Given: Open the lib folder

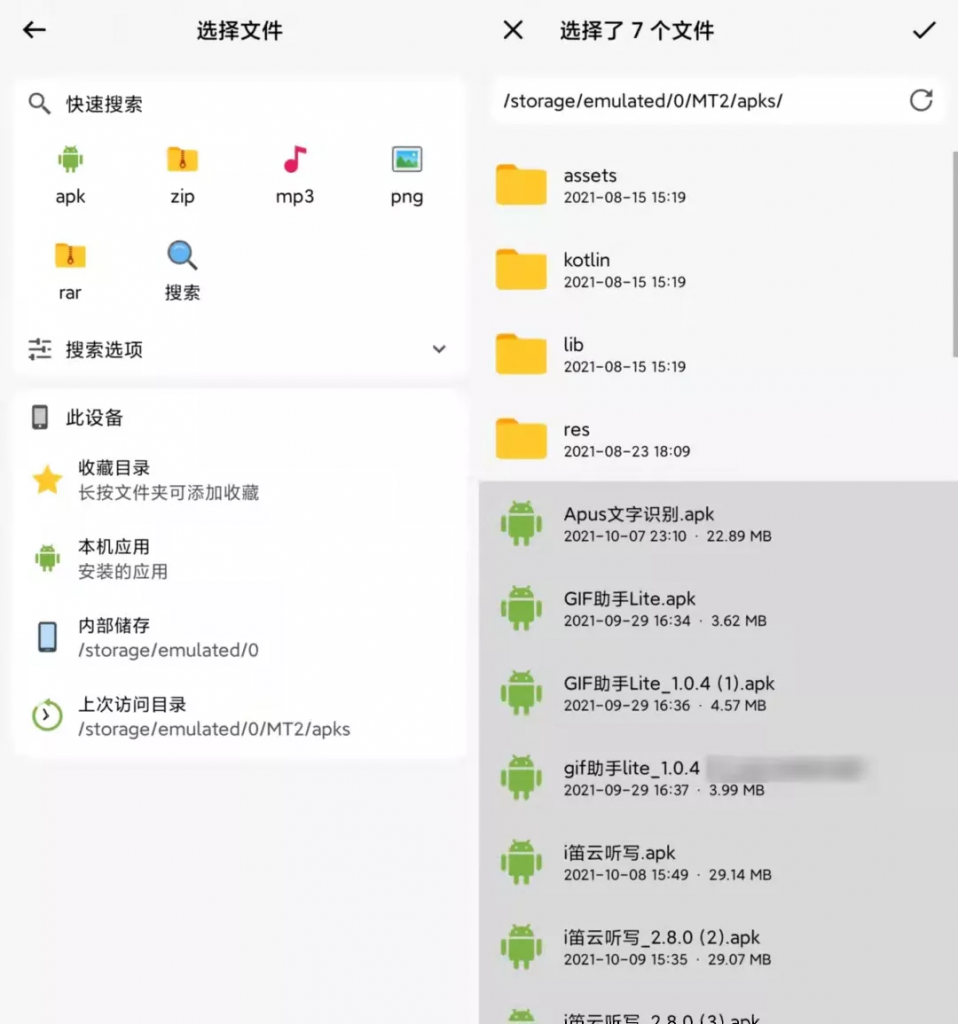Looking at the screenshot, I should tap(716, 355).
